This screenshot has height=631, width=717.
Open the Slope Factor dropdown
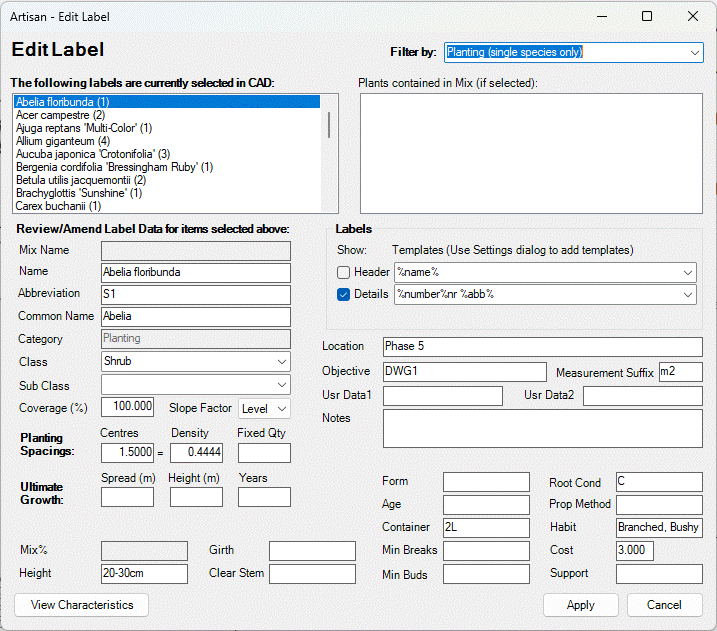(x=281, y=408)
